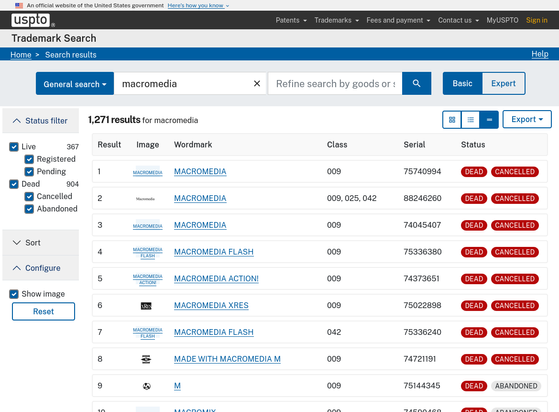Clear the macromedia search text with X

257,83
